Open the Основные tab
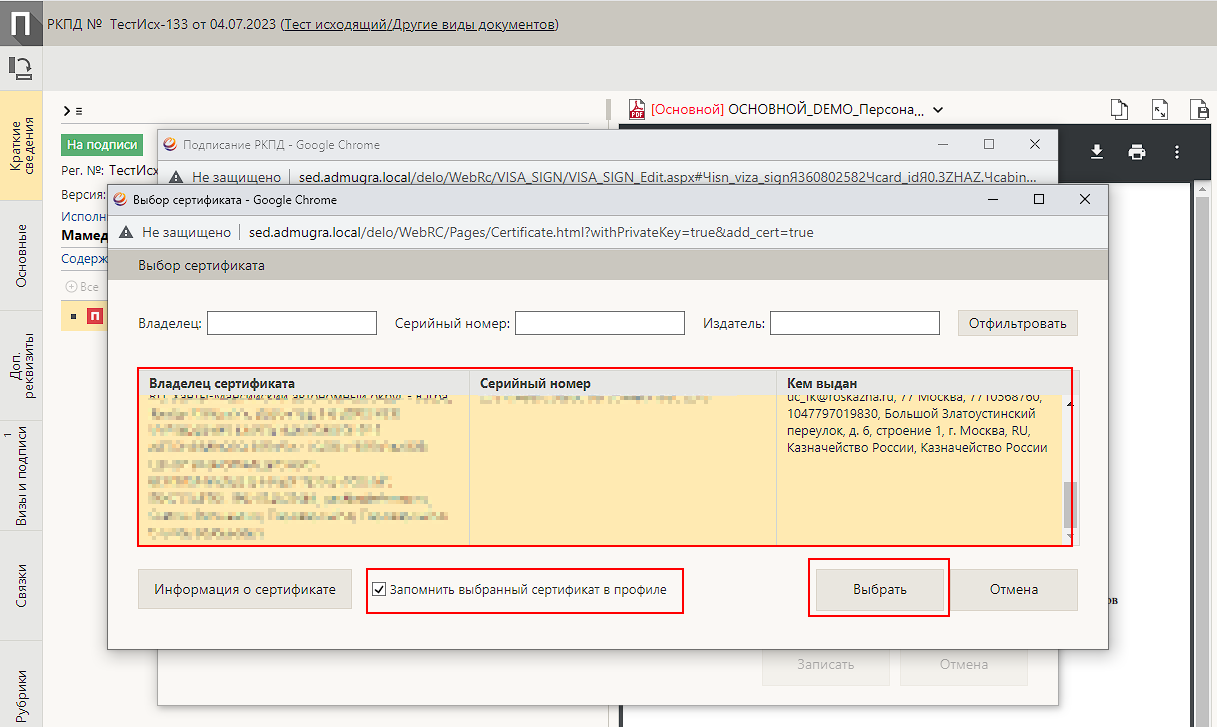Viewport: 1217px width, 727px height. [x=21, y=255]
